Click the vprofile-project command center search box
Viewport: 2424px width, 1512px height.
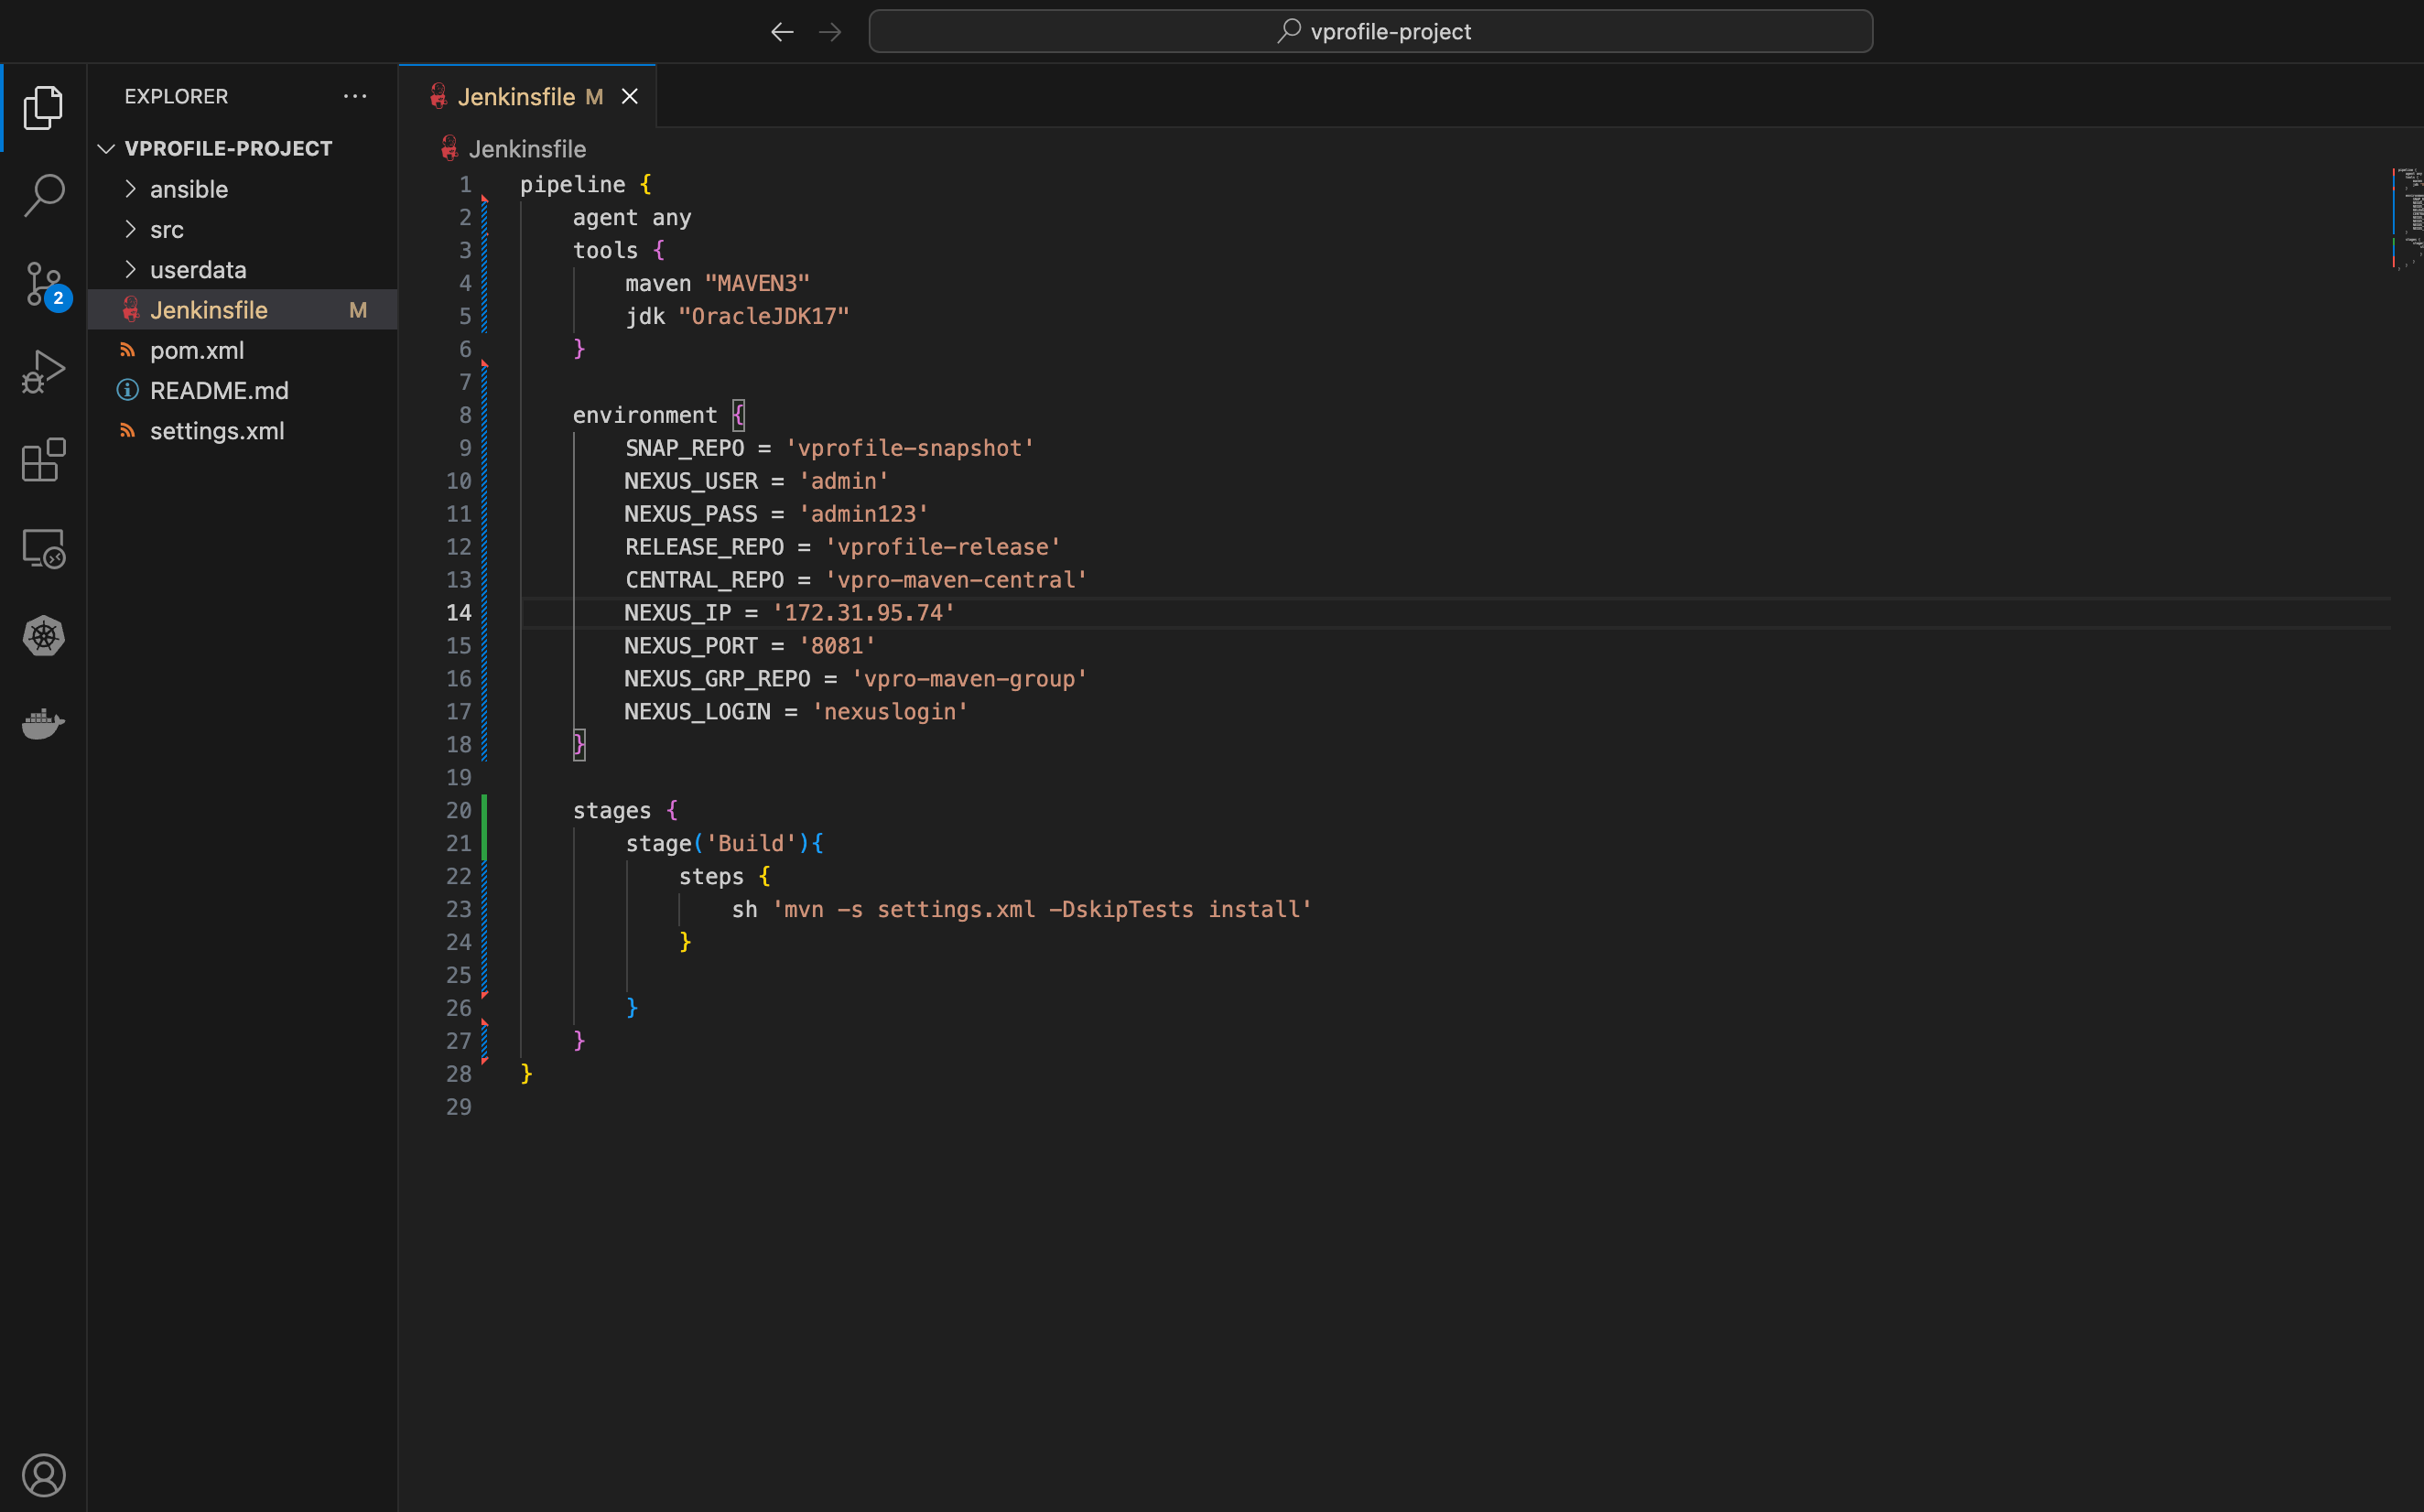coord(1370,31)
